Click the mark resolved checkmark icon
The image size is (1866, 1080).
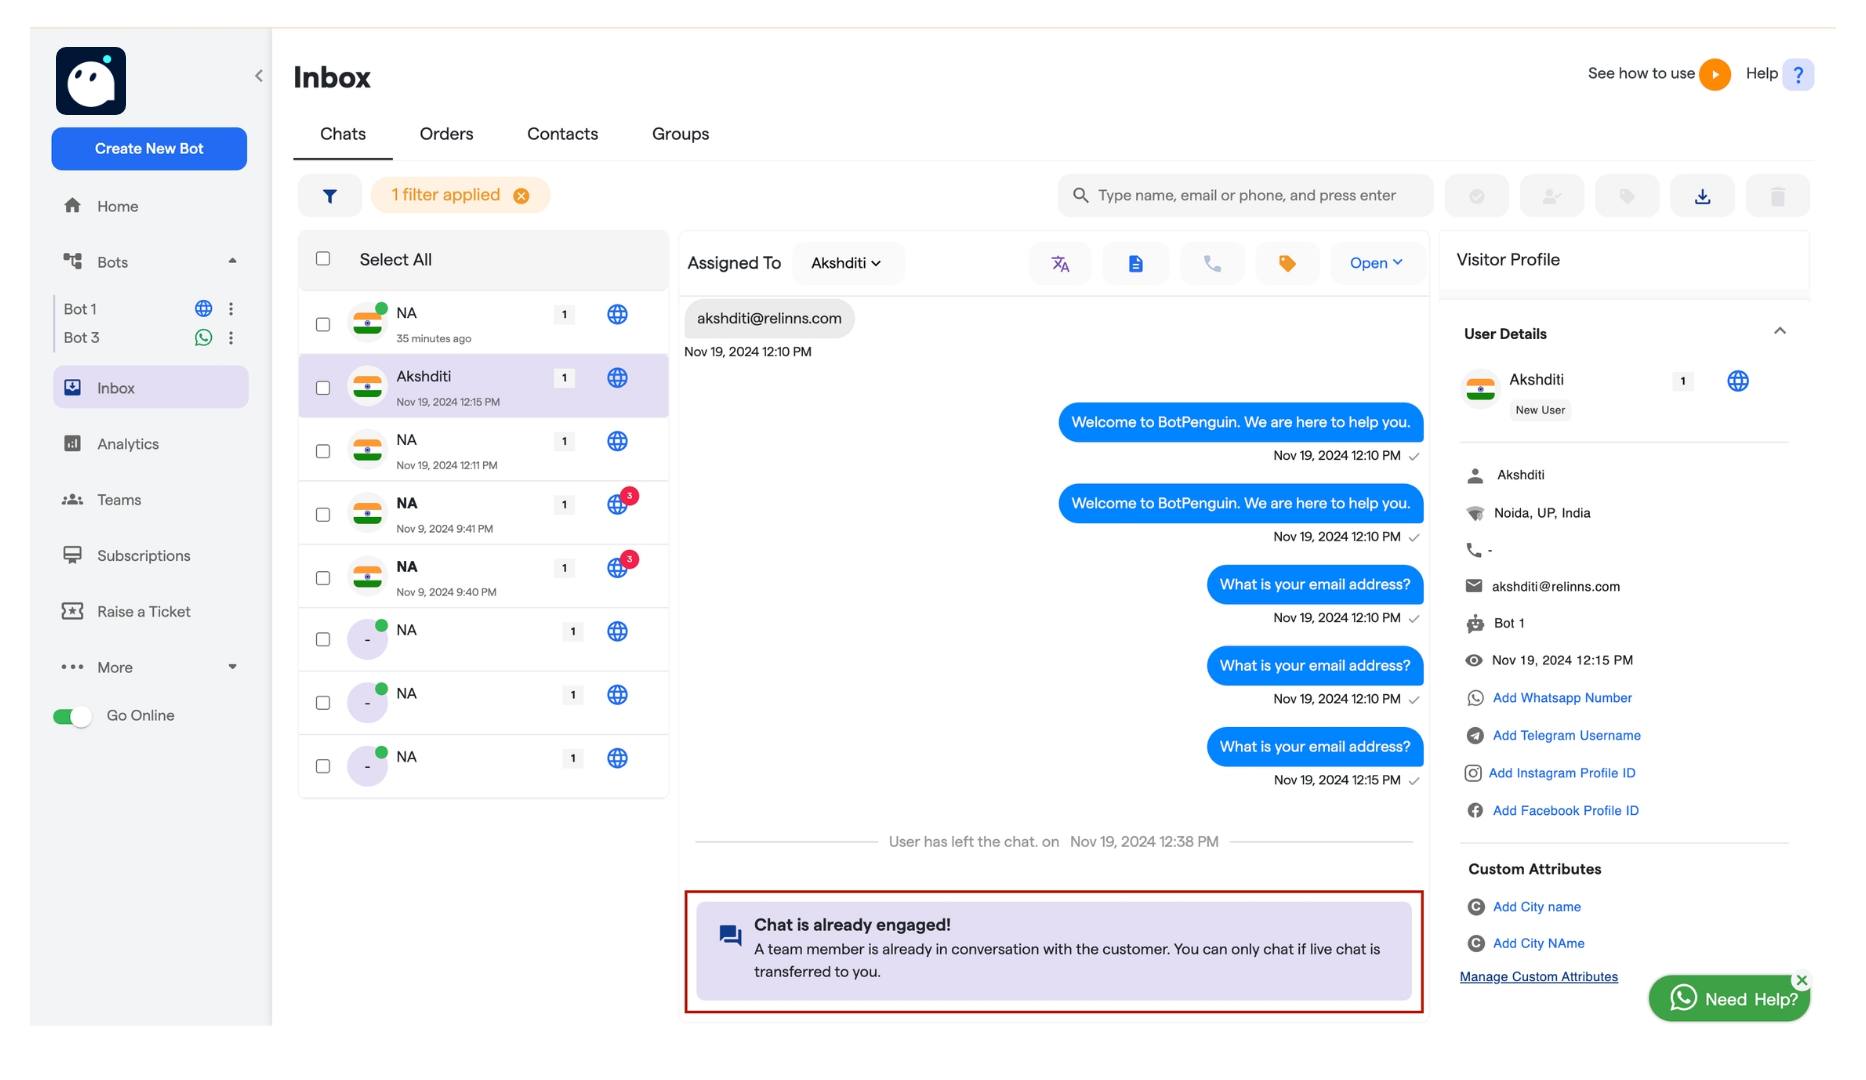coord(1477,196)
